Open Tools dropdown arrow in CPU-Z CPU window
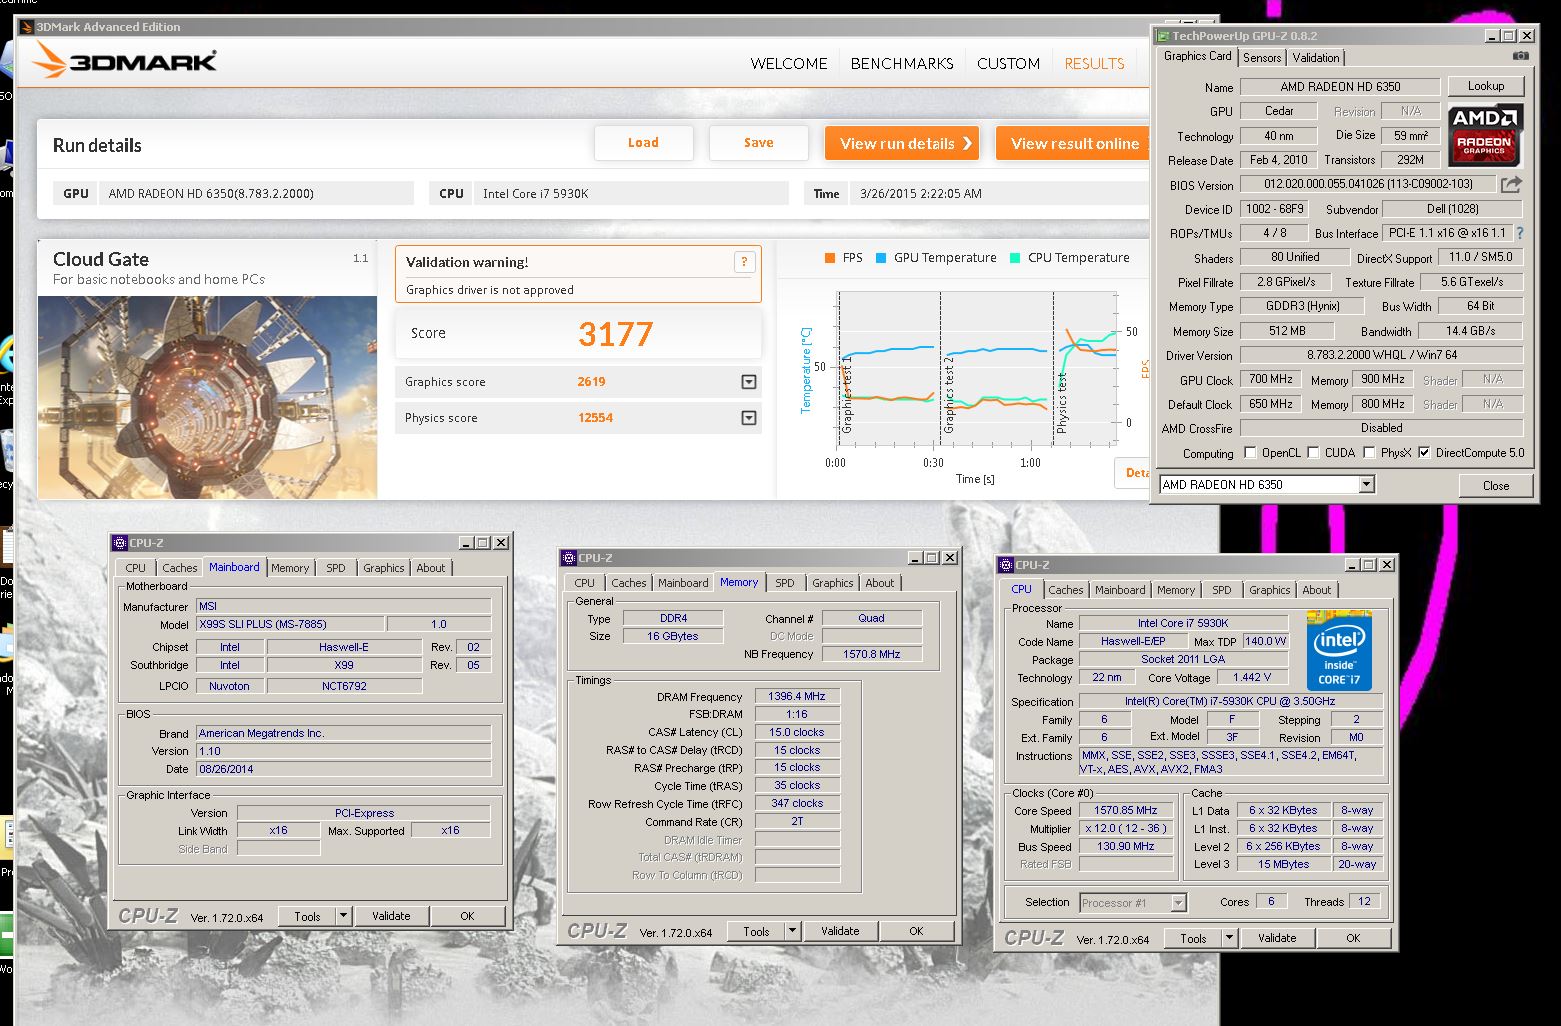 [1229, 938]
